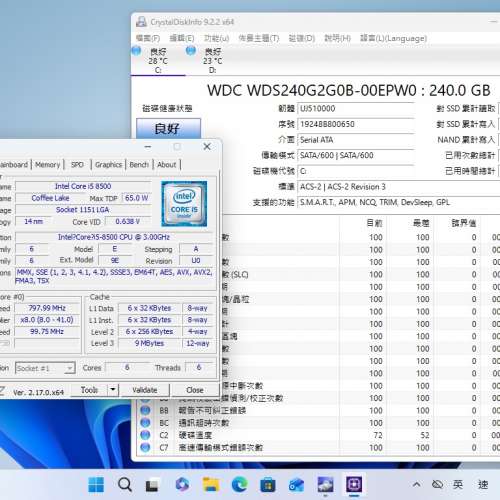Show hidden tray icons chevron
Screen dimensions: 500x500
[x=416, y=484]
